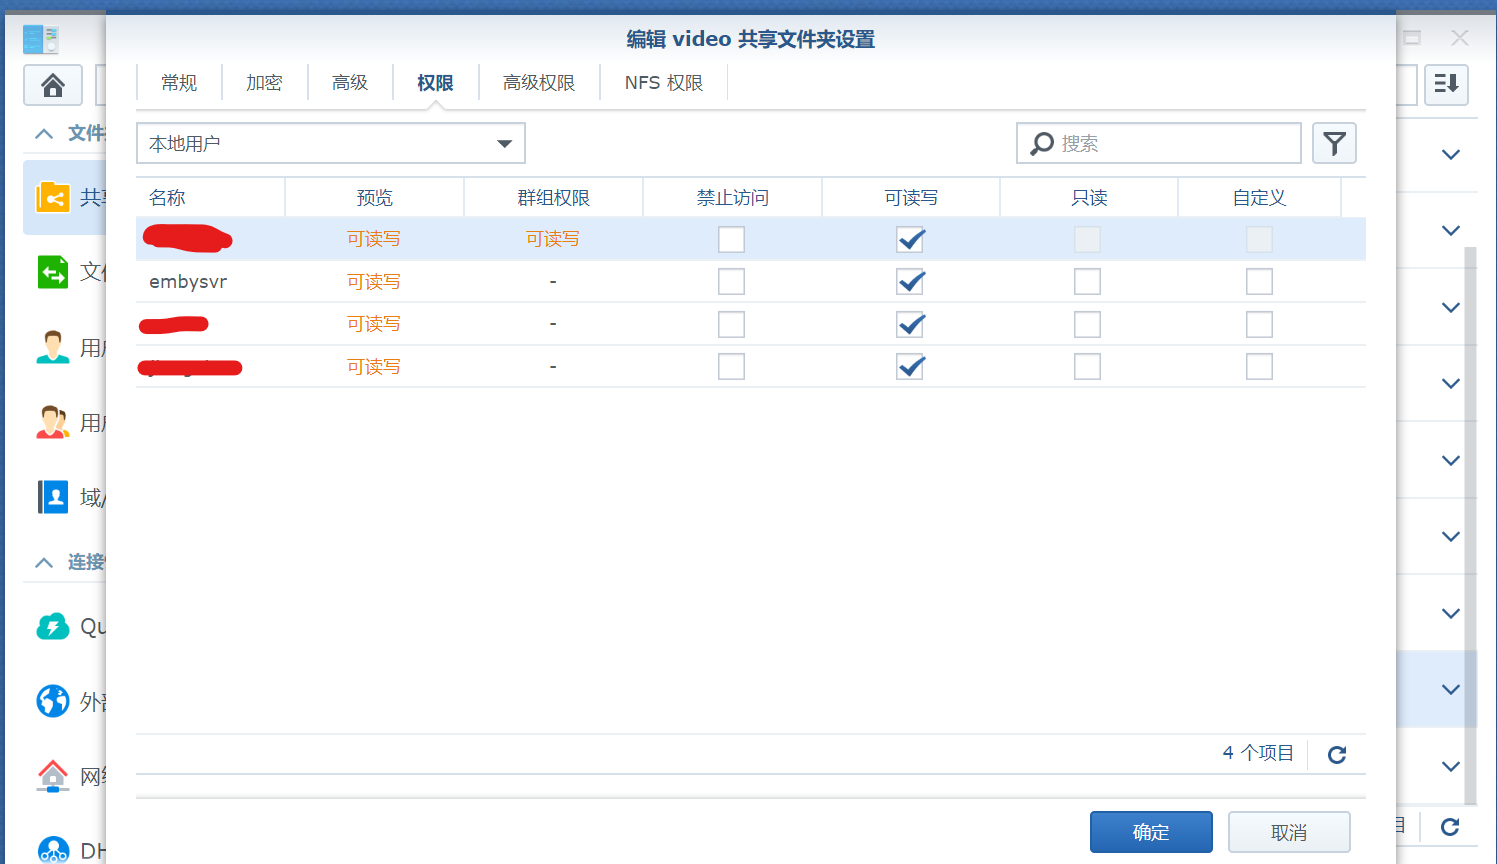This screenshot has height=864, width=1497.
Task: Click the filter funnel icon
Action: click(1334, 144)
